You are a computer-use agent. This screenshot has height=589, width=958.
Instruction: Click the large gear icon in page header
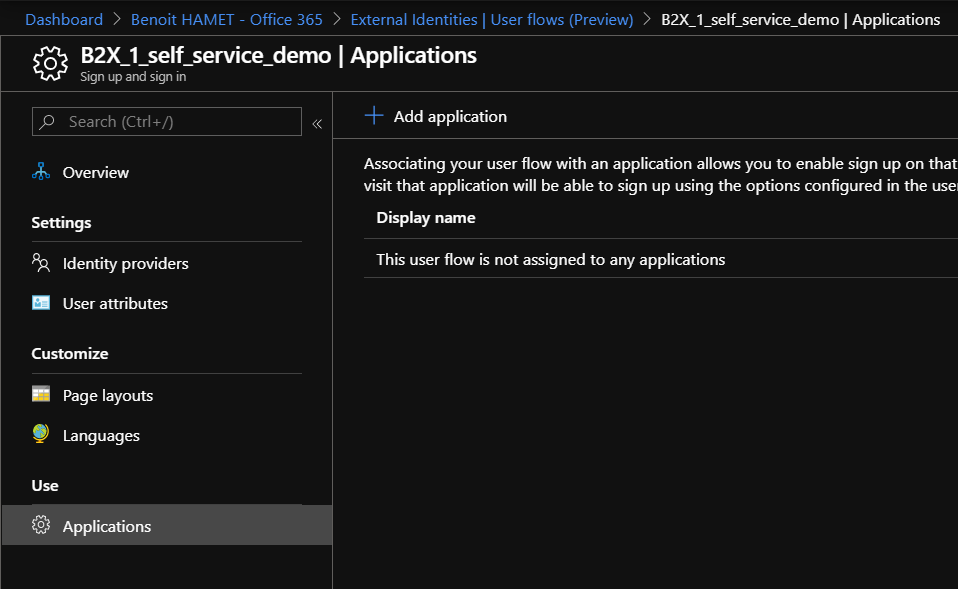50,64
